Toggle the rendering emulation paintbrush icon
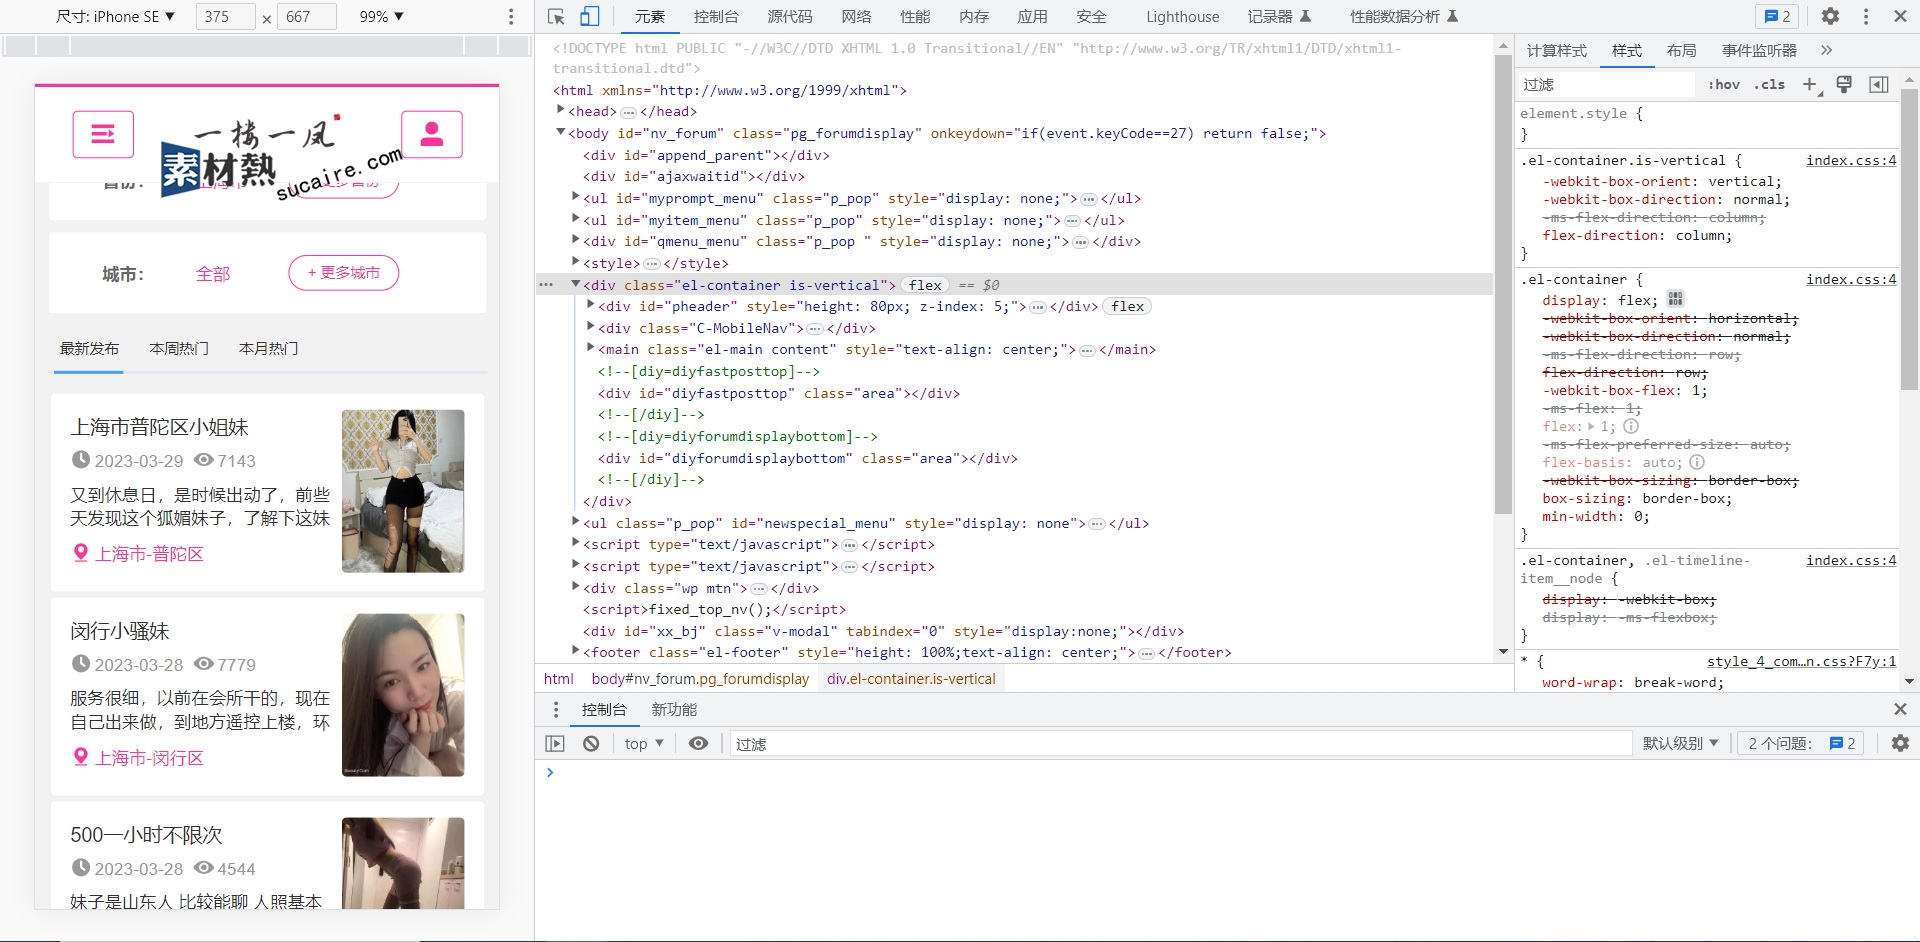Image resolution: width=1920 pixels, height=942 pixels. [1844, 84]
